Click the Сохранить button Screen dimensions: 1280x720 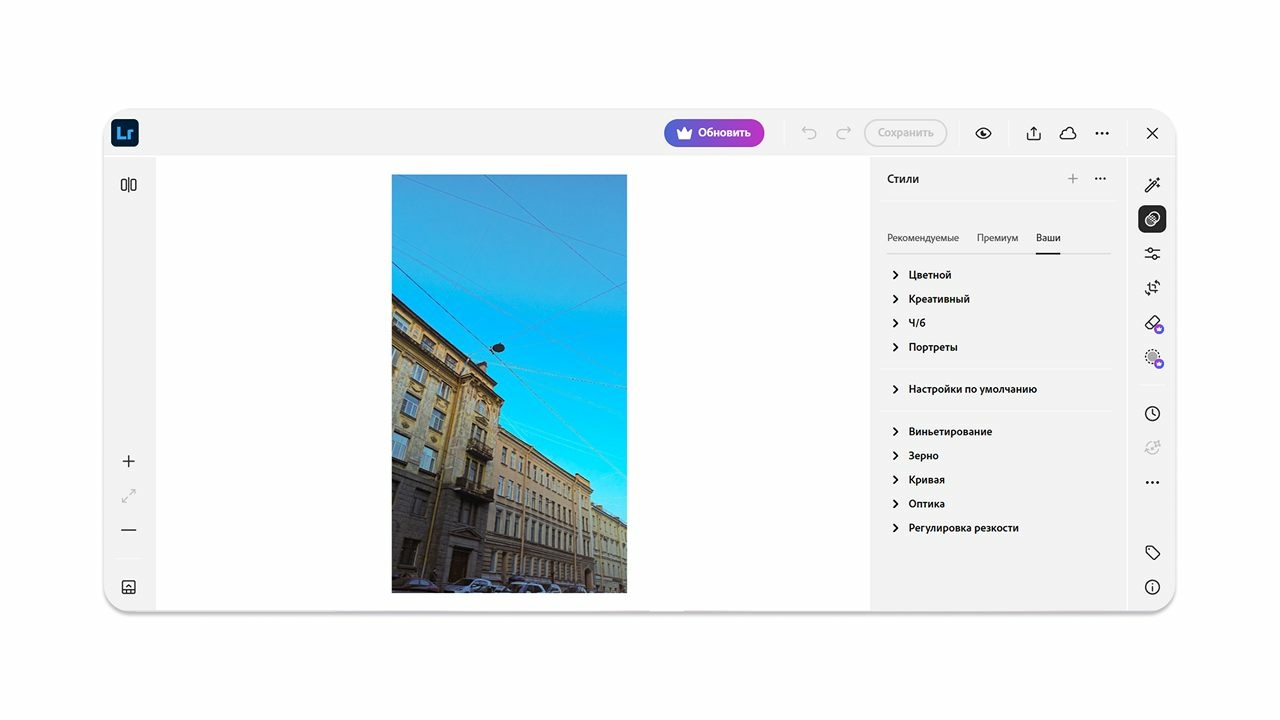coord(905,133)
